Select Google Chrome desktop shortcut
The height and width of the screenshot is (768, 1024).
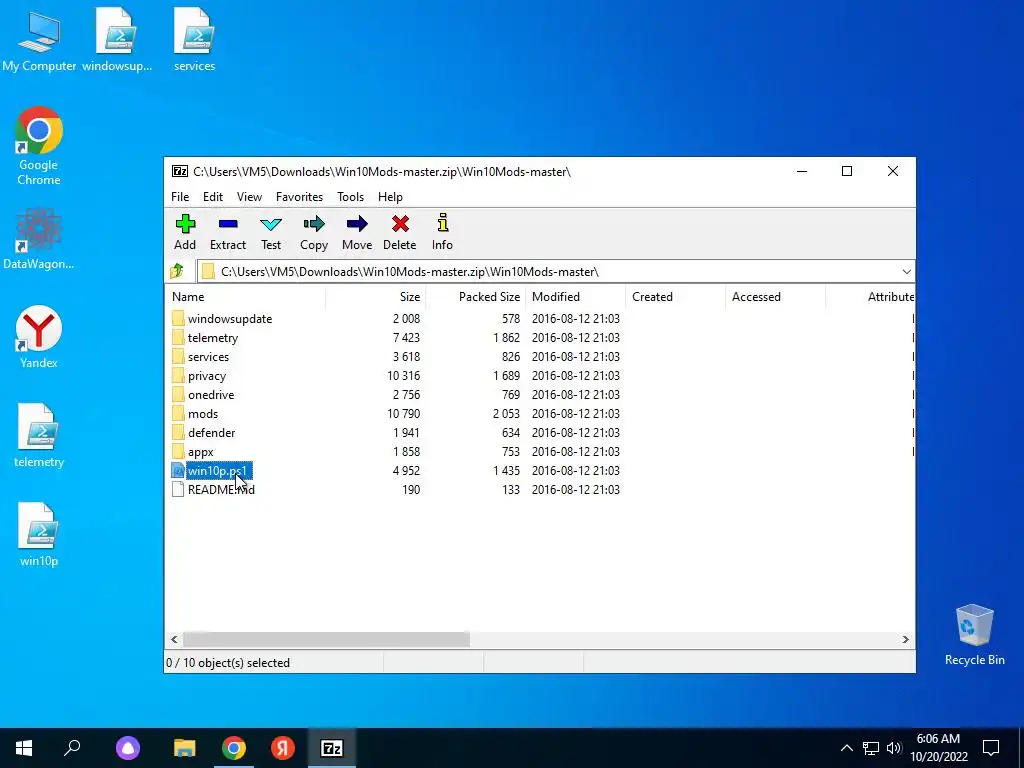[39, 146]
